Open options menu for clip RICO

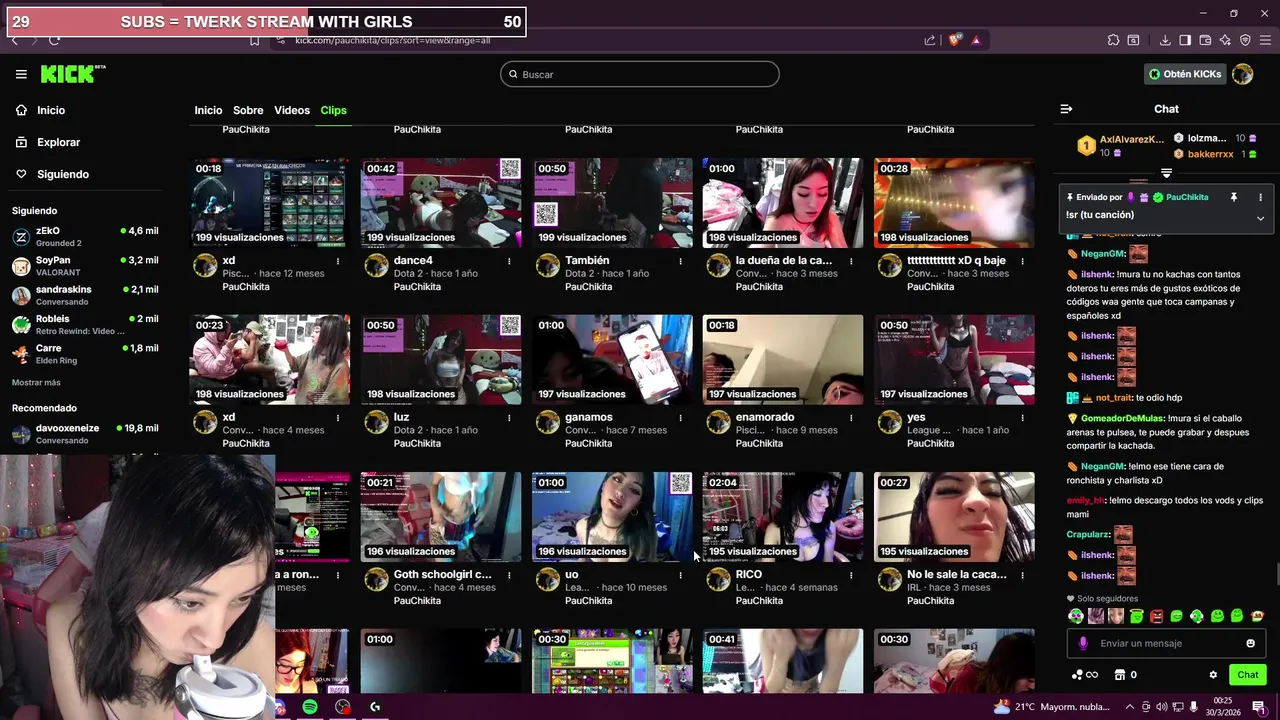[x=851, y=575]
